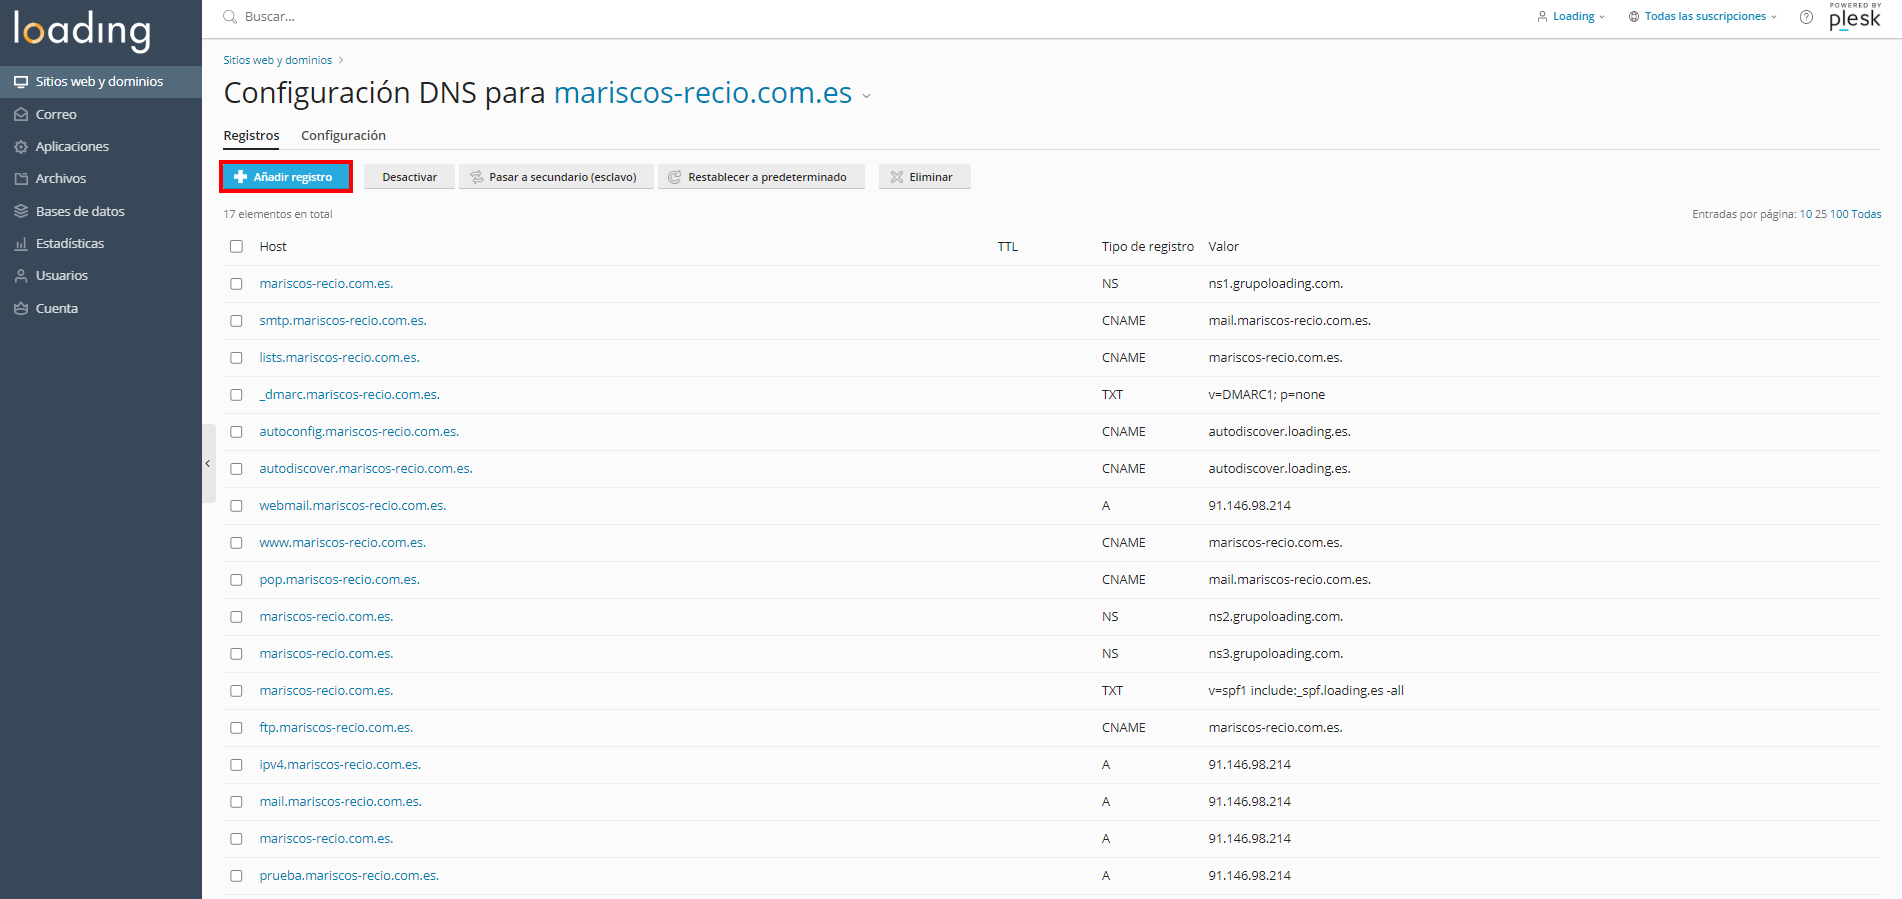Check the ftp.mariscos-recio.com.es checkbox
The width and height of the screenshot is (1902, 899).
(x=236, y=728)
